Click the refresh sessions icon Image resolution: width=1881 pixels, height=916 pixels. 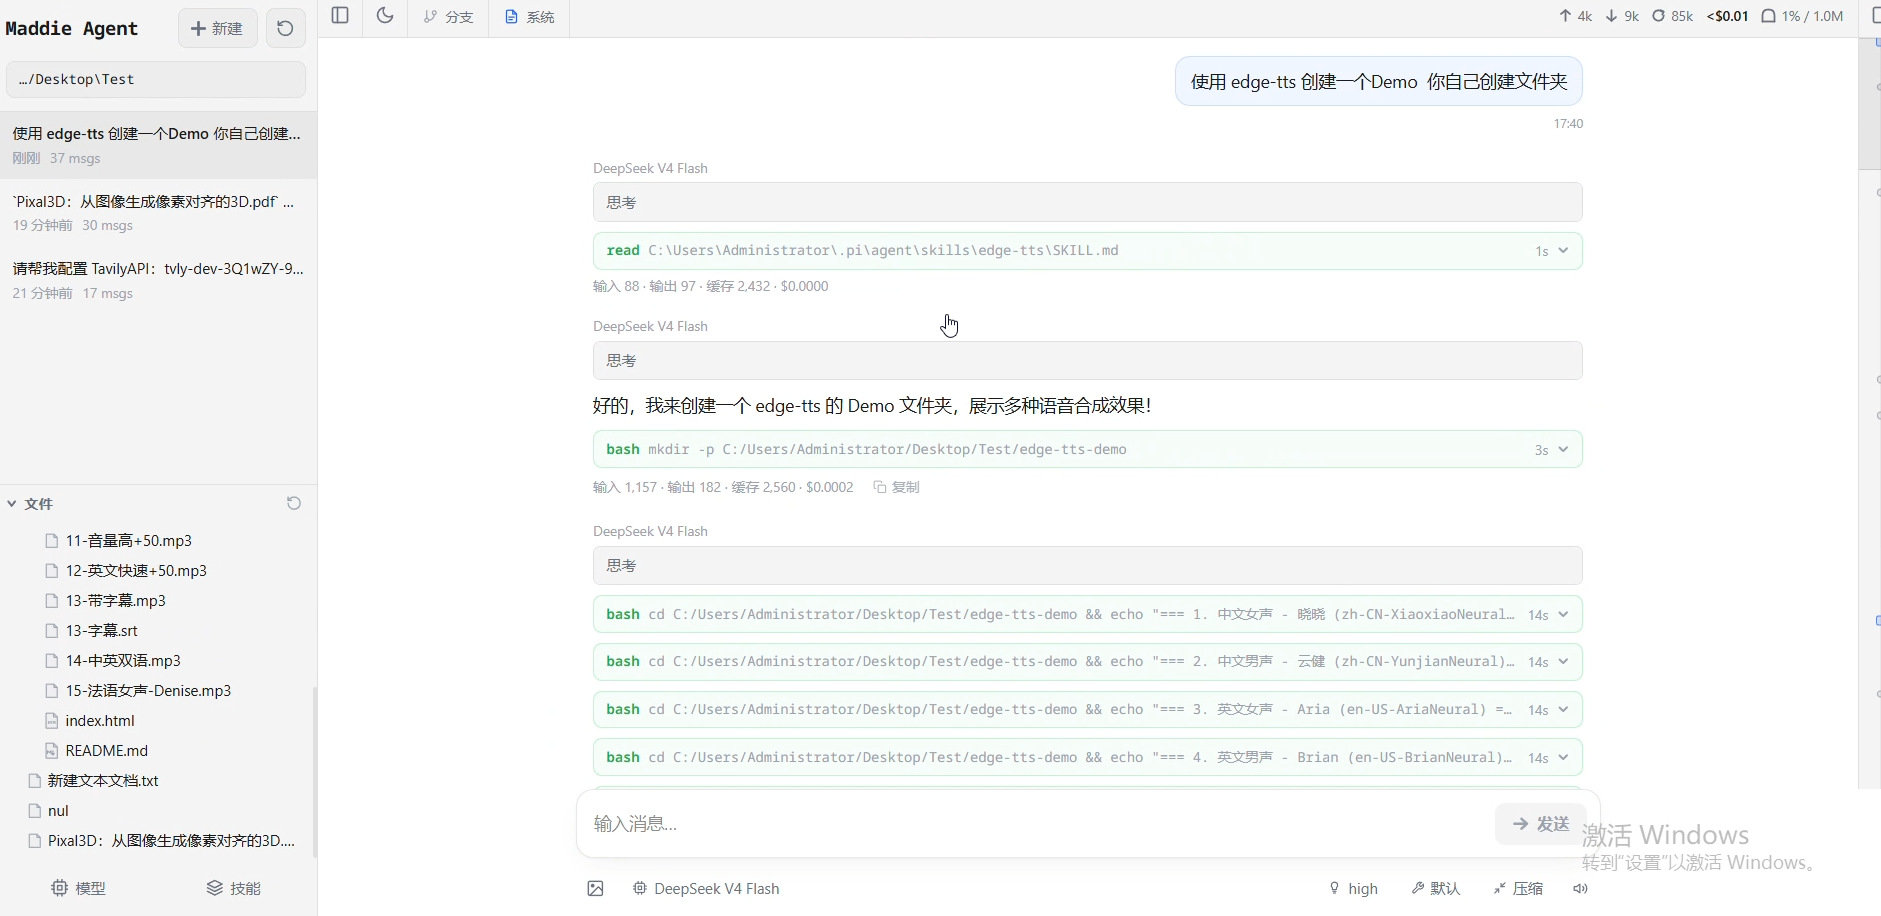[x=285, y=28]
